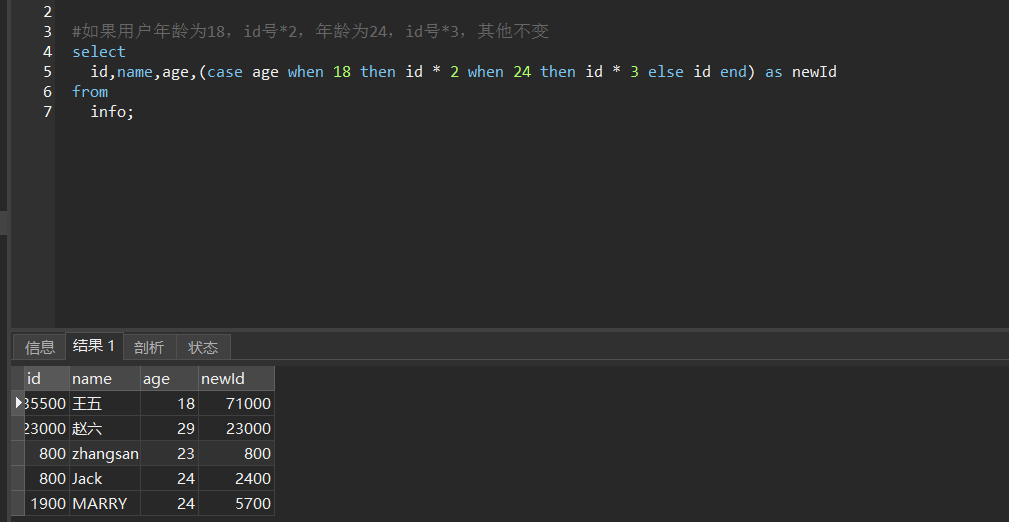
Task: Click the else keyword in the query
Action: coord(665,71)
